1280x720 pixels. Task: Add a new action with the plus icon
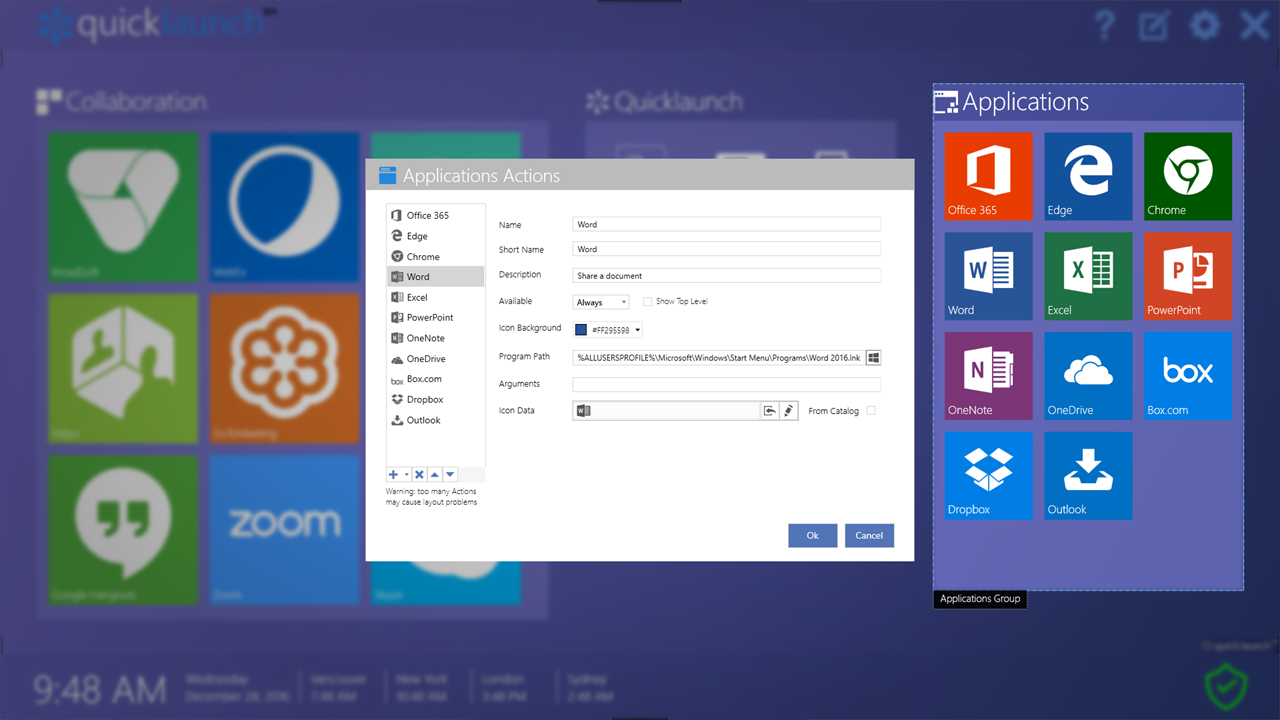click(393, 475)
